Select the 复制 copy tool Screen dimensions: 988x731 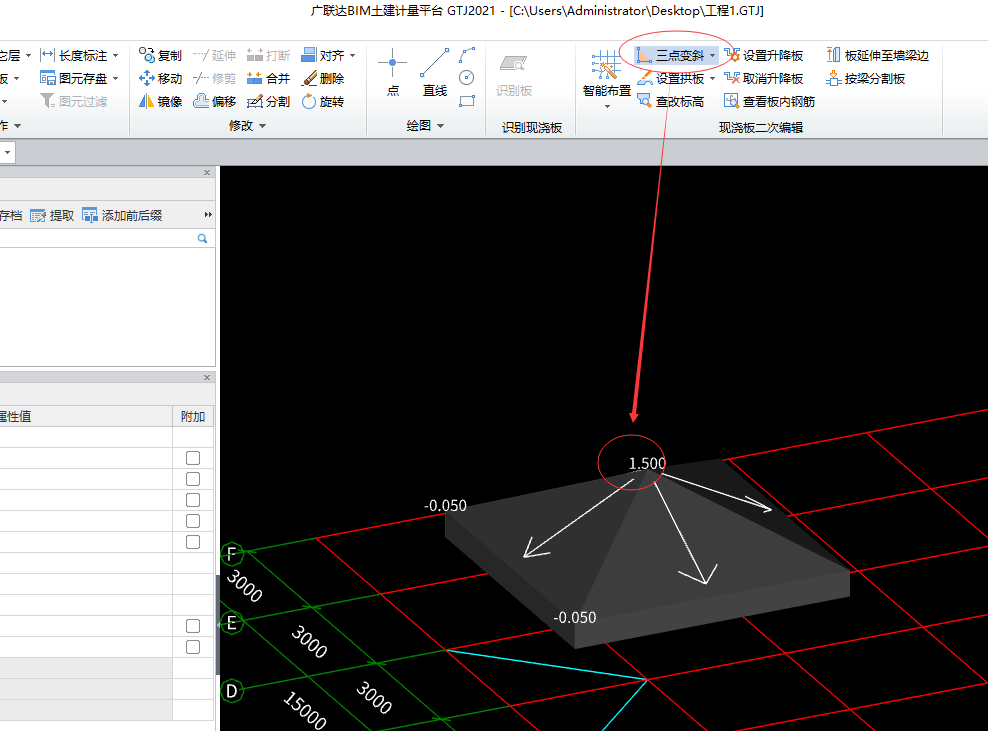point(160,55)
